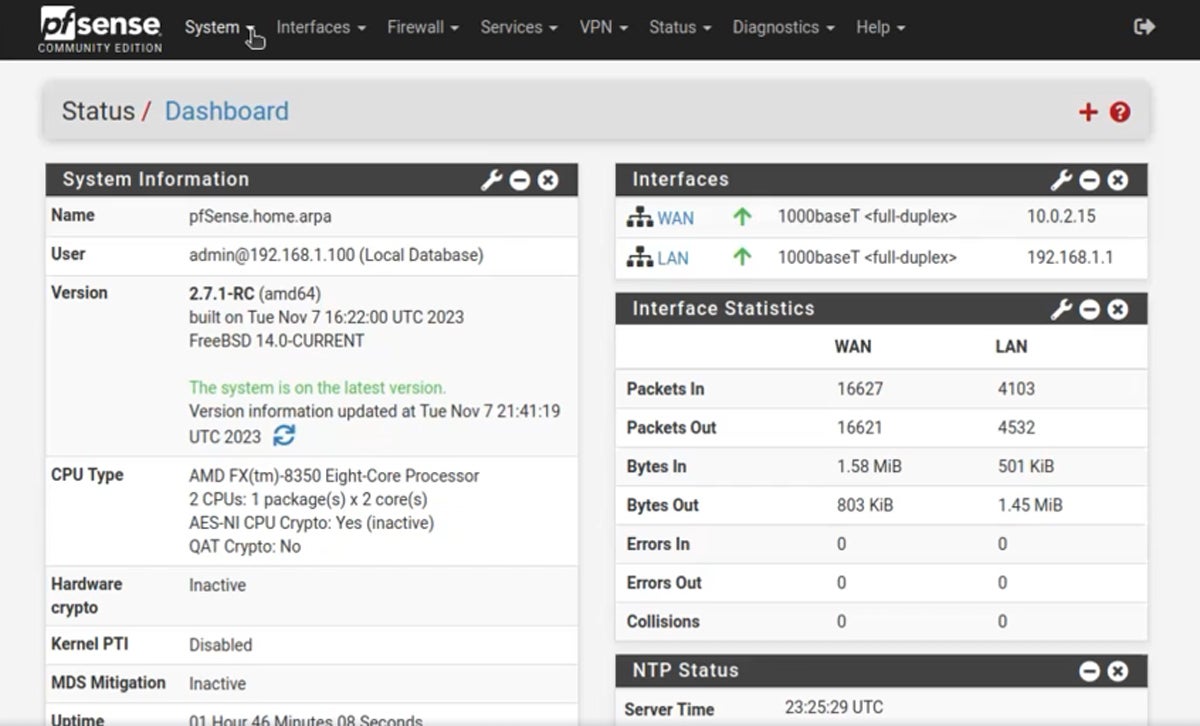Click the FreeBSD 14.0-CURRENT text
1200x726 pixels.
click(x=277, y=340)
